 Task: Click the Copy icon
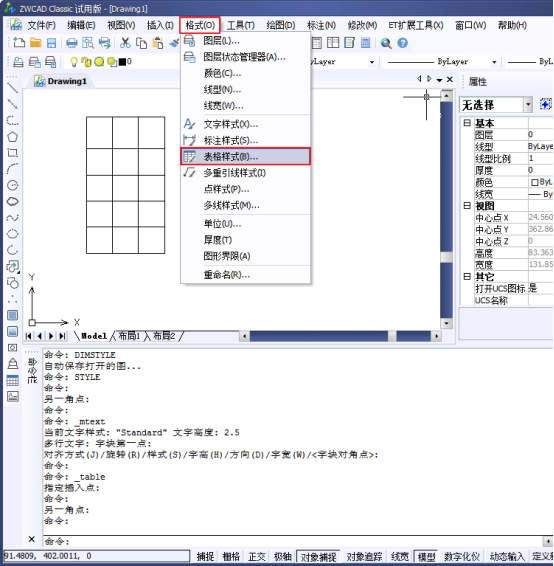141,43
